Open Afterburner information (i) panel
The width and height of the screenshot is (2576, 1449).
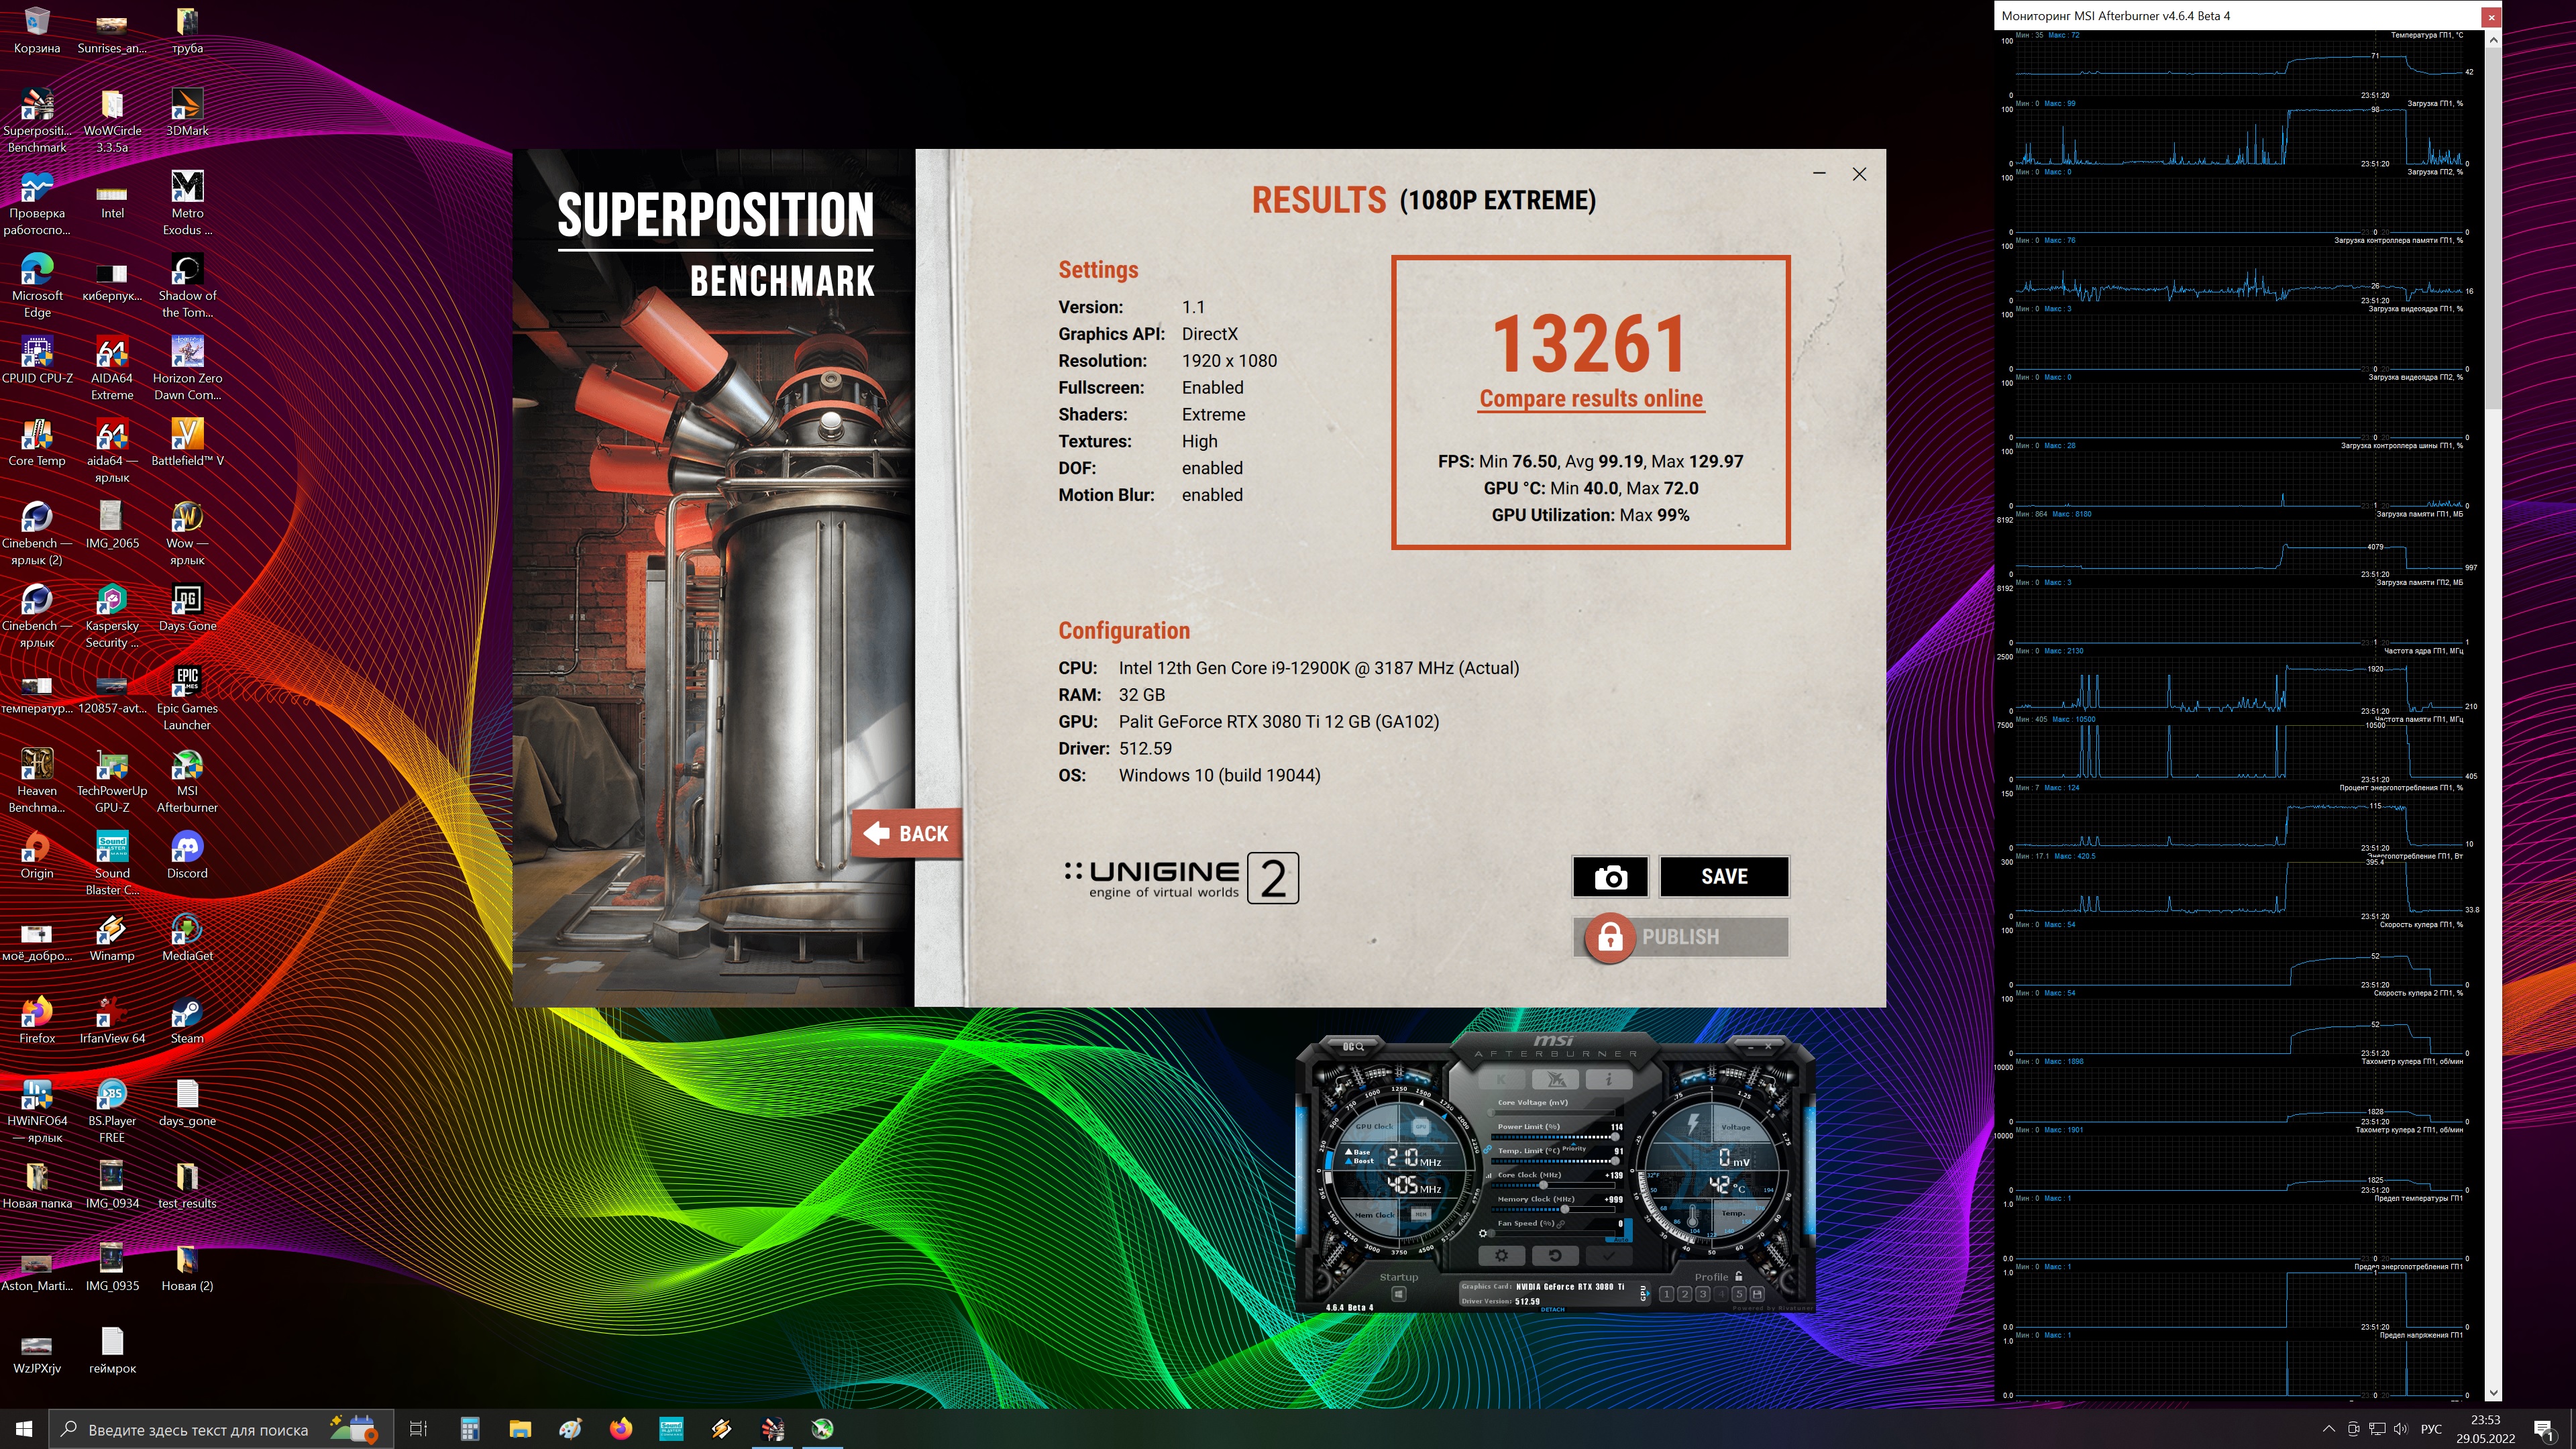(x=1609, y=1079)
